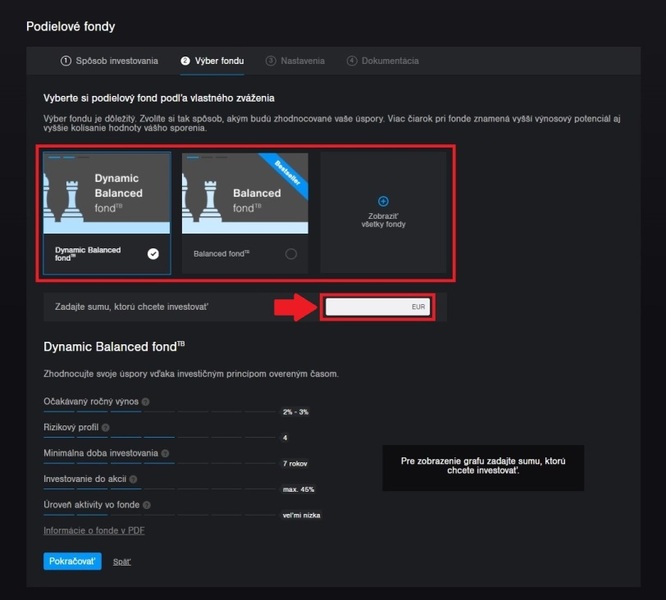666x600 pixels.
Task: Select the Dynamic Balanced fond radio button
Action: click(153, 254)
